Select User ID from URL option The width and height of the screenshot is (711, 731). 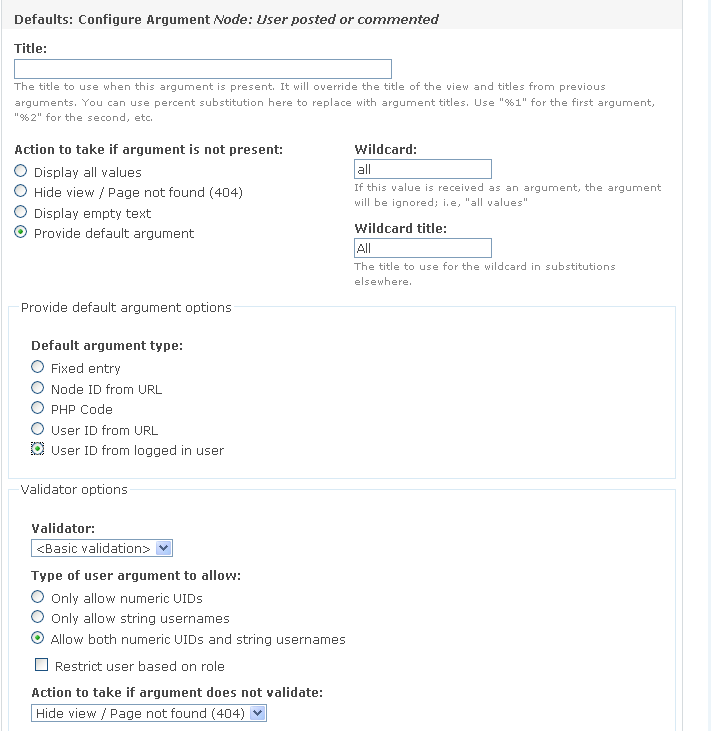[x=38, y=430]
